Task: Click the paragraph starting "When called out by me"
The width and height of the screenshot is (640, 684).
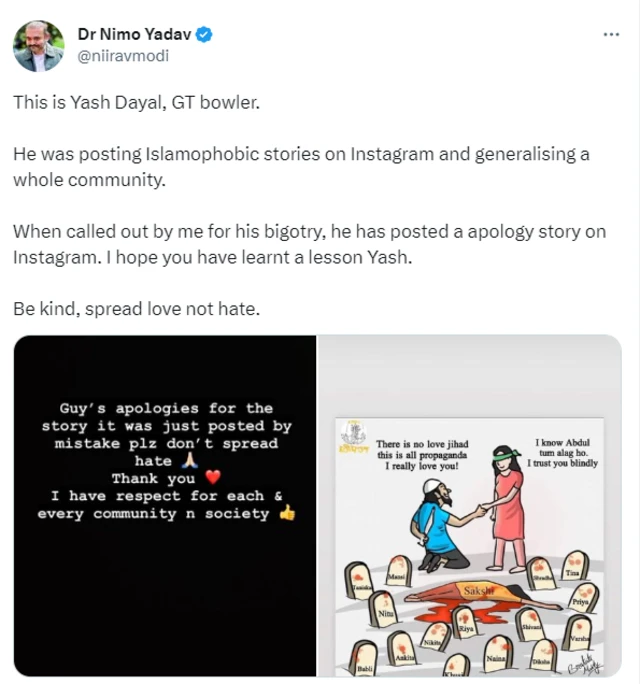Action: [308, 244]
